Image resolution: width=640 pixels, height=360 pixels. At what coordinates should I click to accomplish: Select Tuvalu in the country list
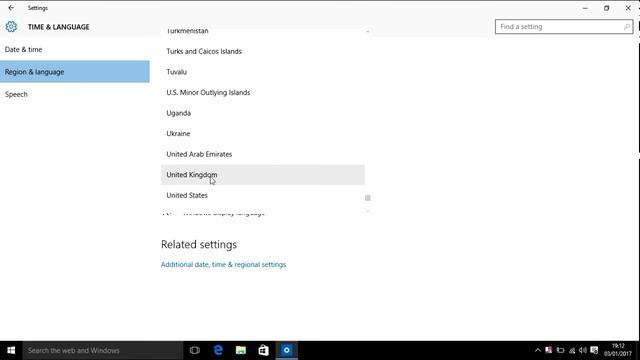(263, 72)
